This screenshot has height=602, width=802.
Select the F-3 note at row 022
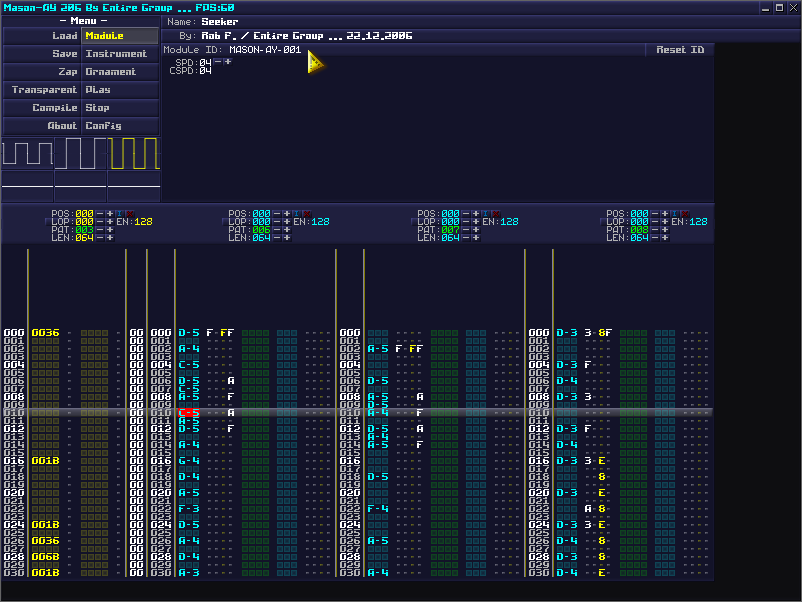pyautogui.click(x=189, y=509)
